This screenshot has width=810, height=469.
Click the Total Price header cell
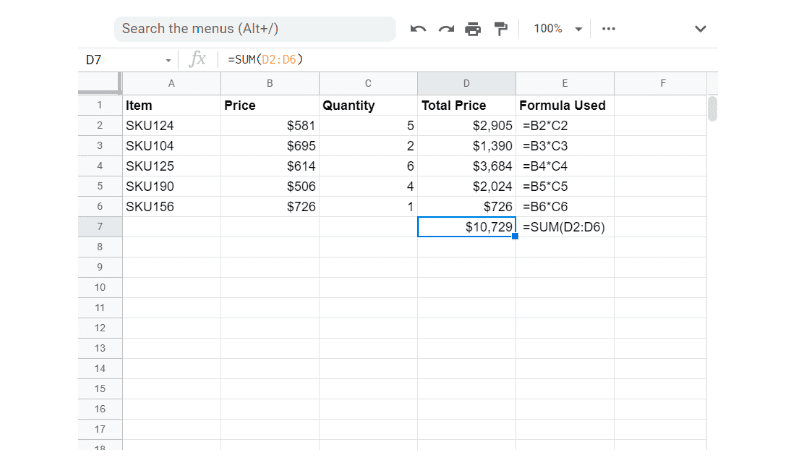[467, 105]
